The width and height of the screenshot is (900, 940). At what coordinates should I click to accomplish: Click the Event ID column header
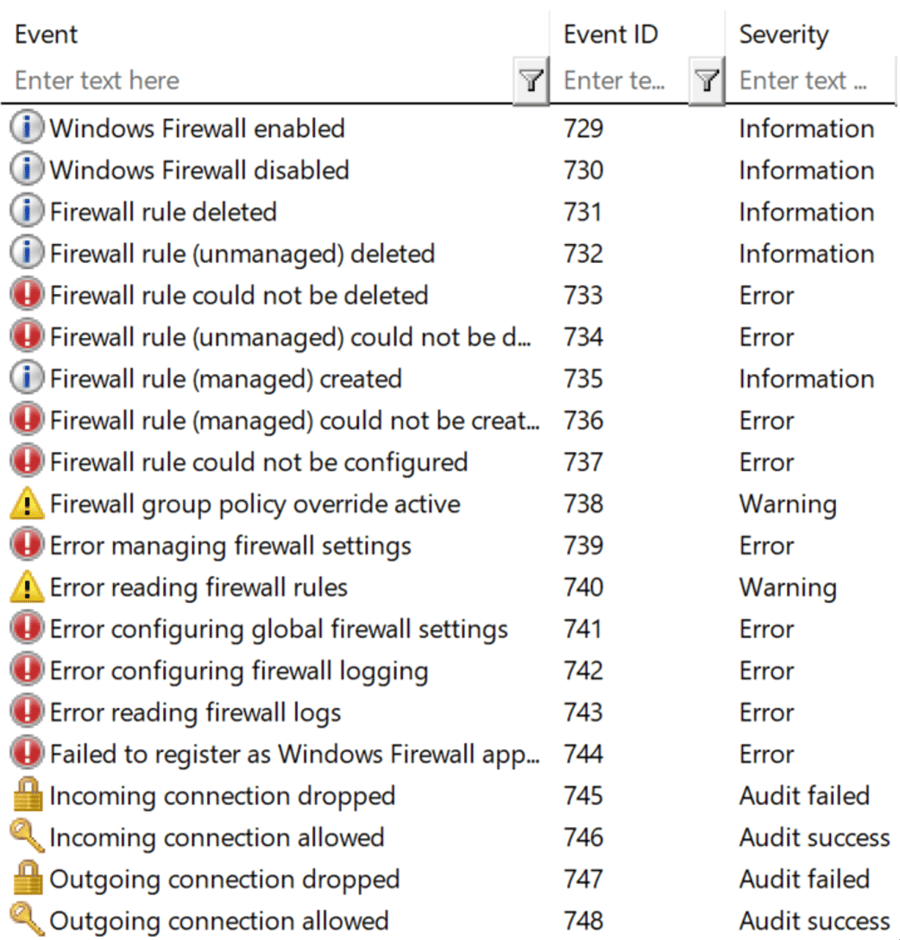pos(610,35)
